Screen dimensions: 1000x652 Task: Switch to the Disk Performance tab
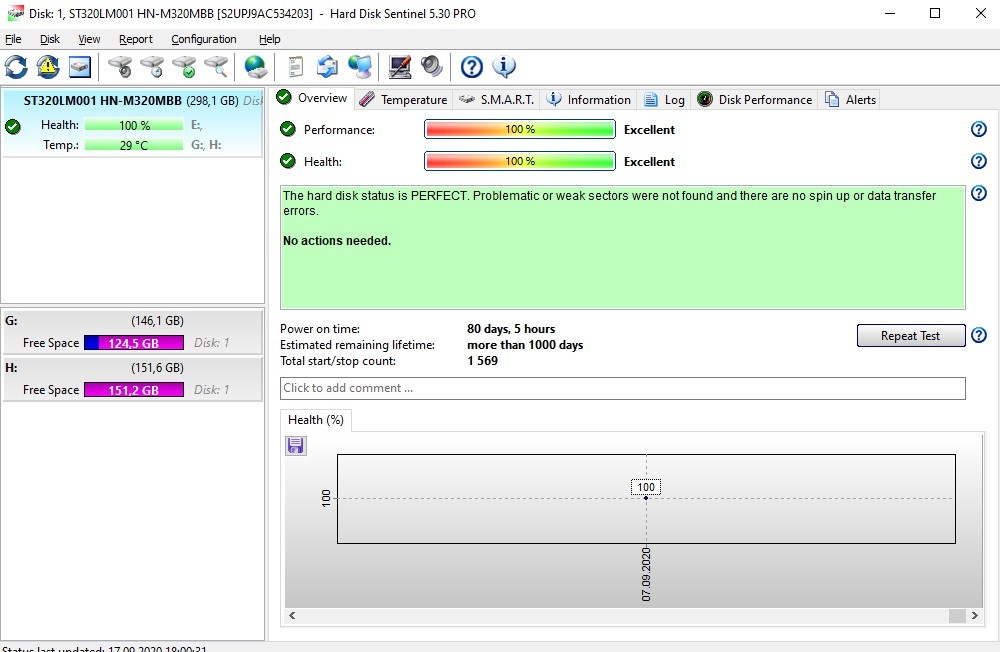click(754, 100)
